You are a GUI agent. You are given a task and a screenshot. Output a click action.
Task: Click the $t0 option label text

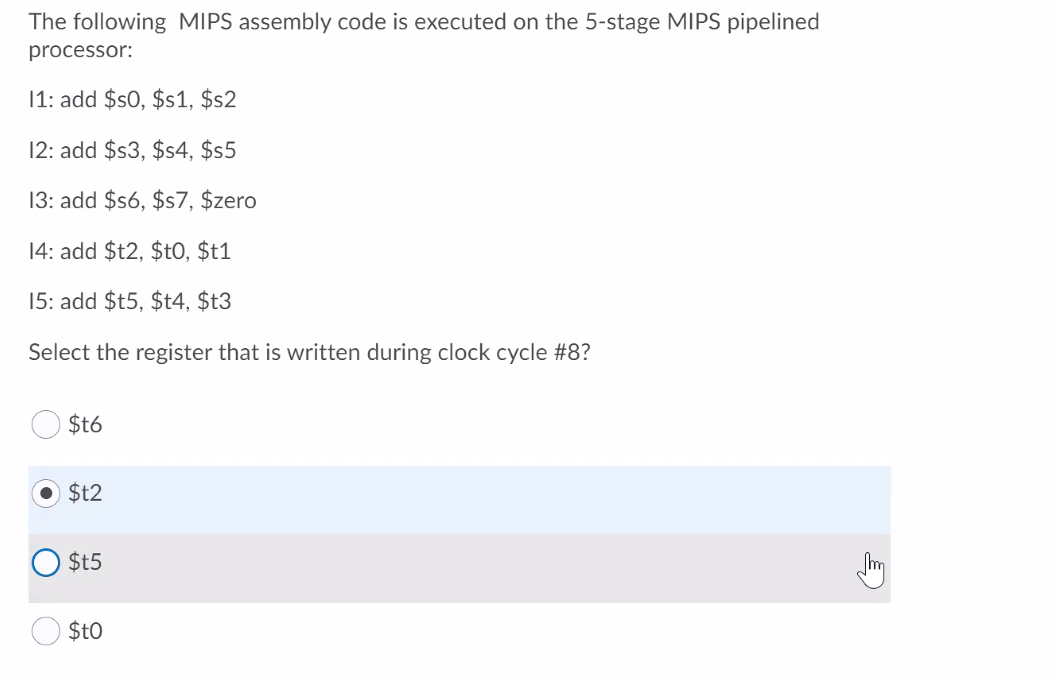pos(83,631)
